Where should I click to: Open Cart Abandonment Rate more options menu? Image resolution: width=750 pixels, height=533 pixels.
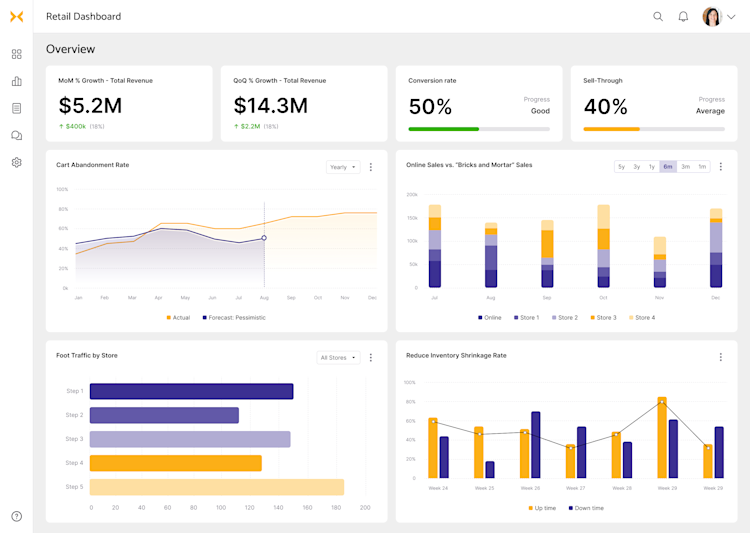click(x=371, y=167)
